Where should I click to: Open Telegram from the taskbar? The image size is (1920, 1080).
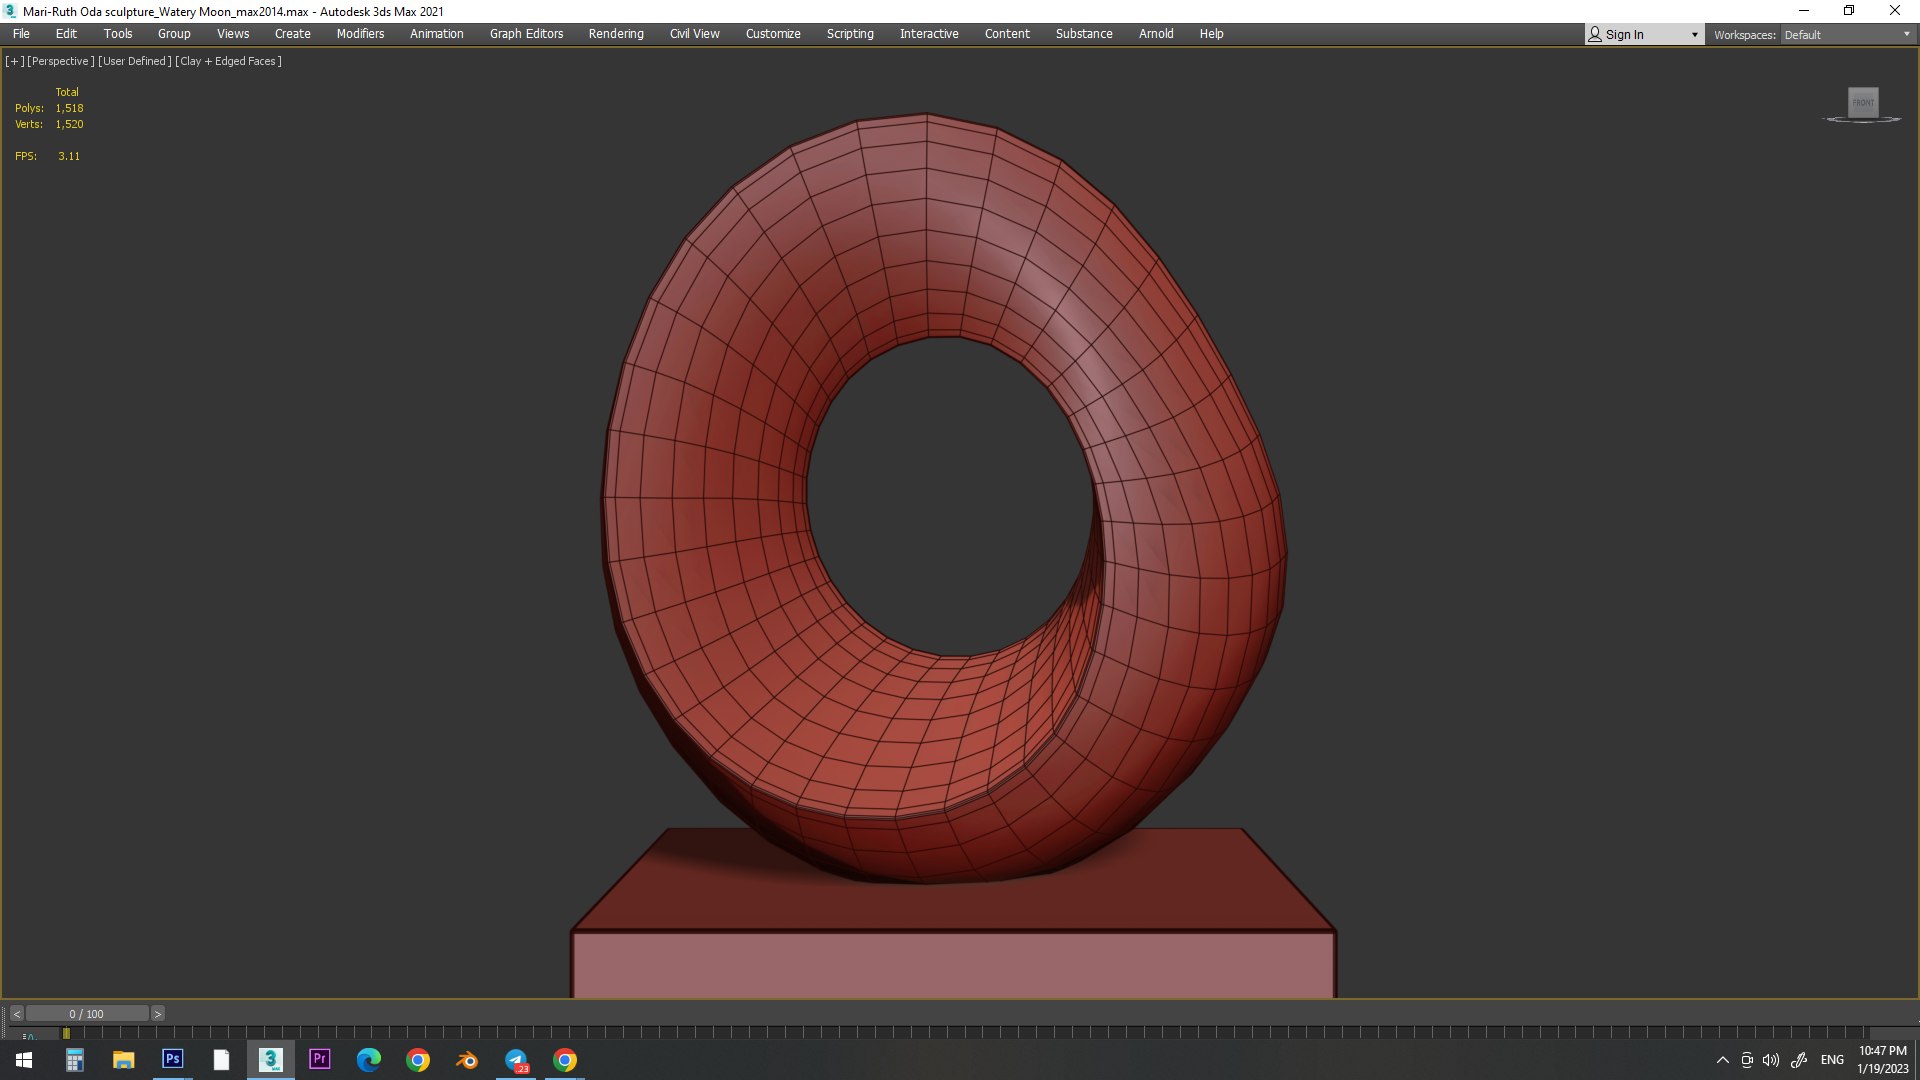point(516,1060)
